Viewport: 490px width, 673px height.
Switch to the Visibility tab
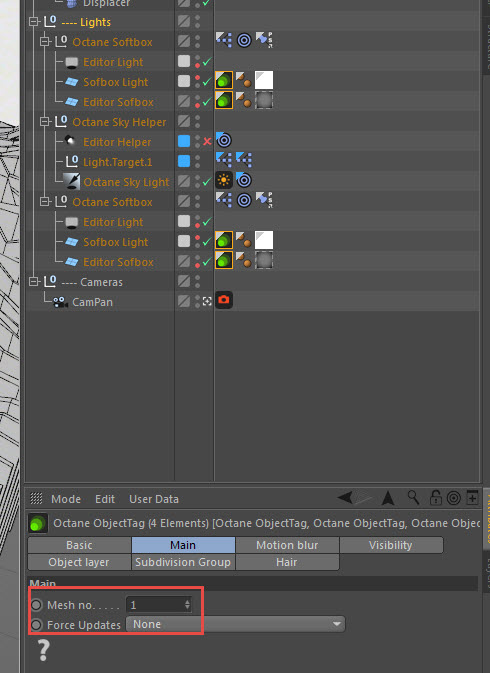point(391,545)
